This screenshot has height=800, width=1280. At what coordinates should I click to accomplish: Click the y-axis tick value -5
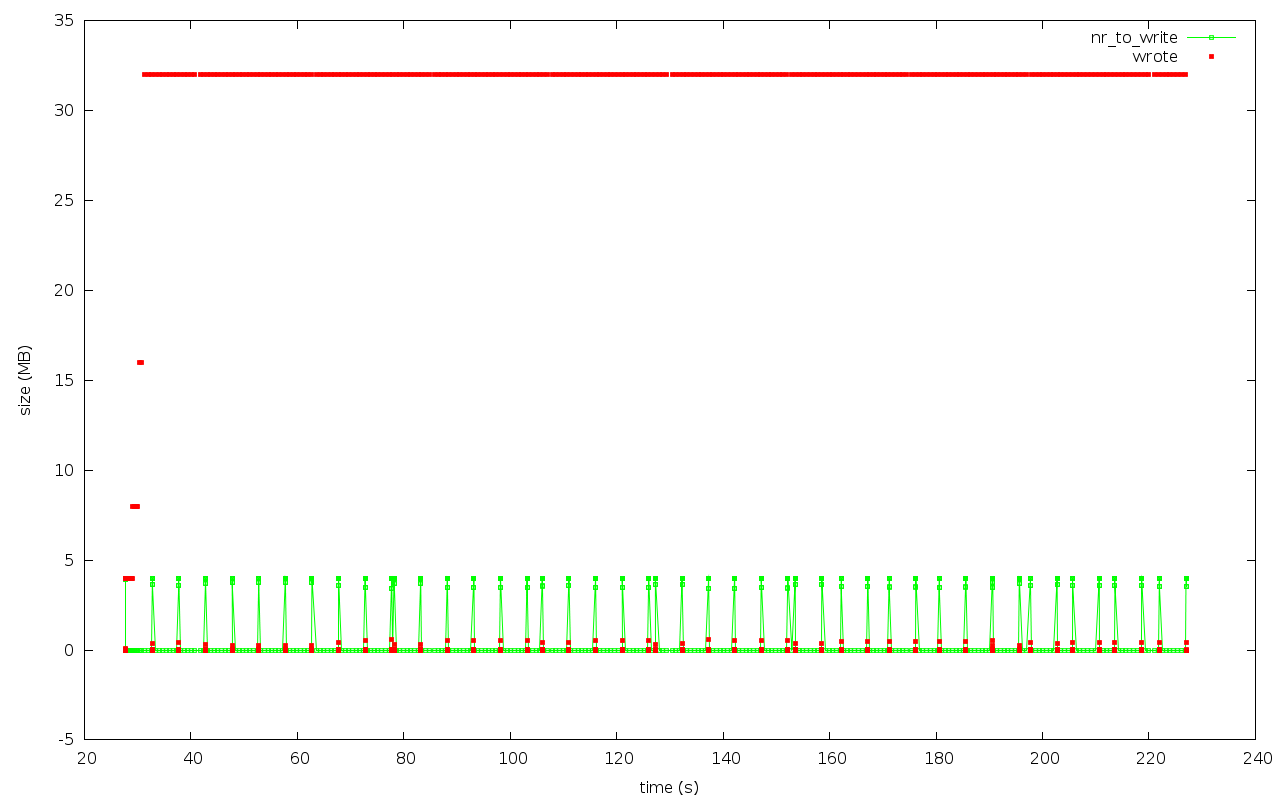[x=68, y=740]
